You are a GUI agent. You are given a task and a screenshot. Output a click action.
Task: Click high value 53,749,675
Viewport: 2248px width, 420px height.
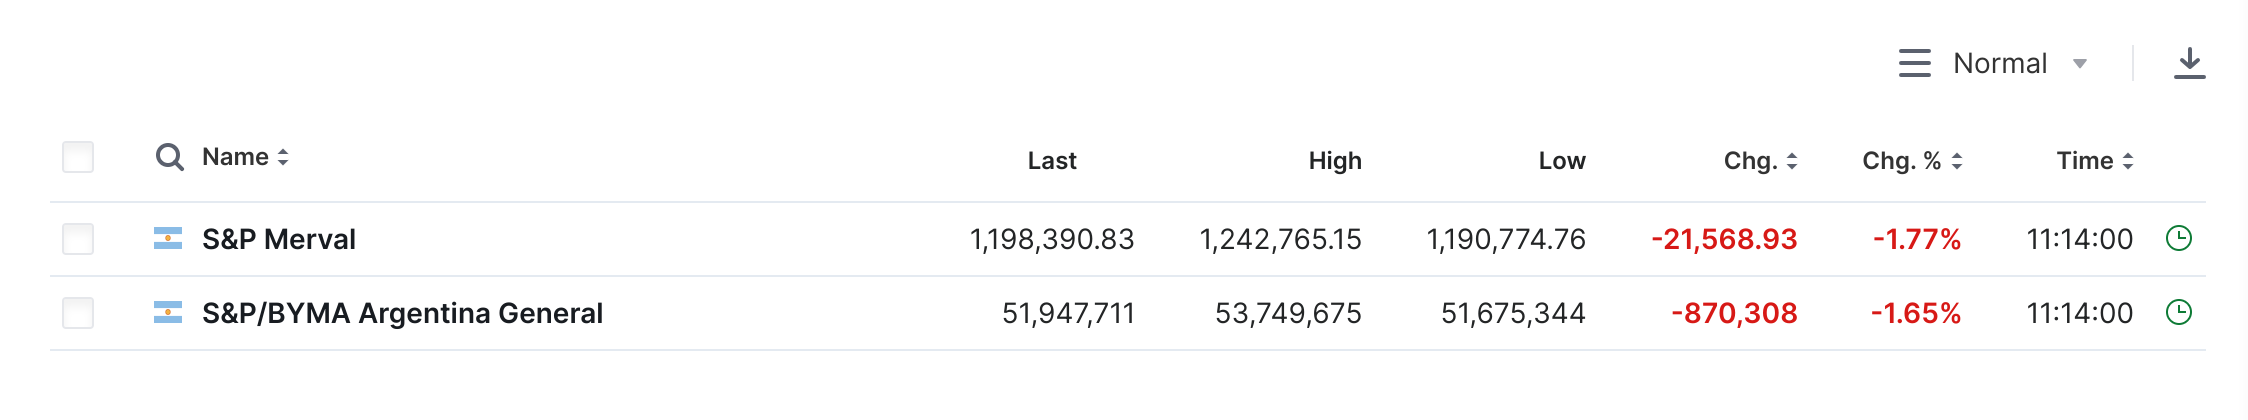[1288, 313]
